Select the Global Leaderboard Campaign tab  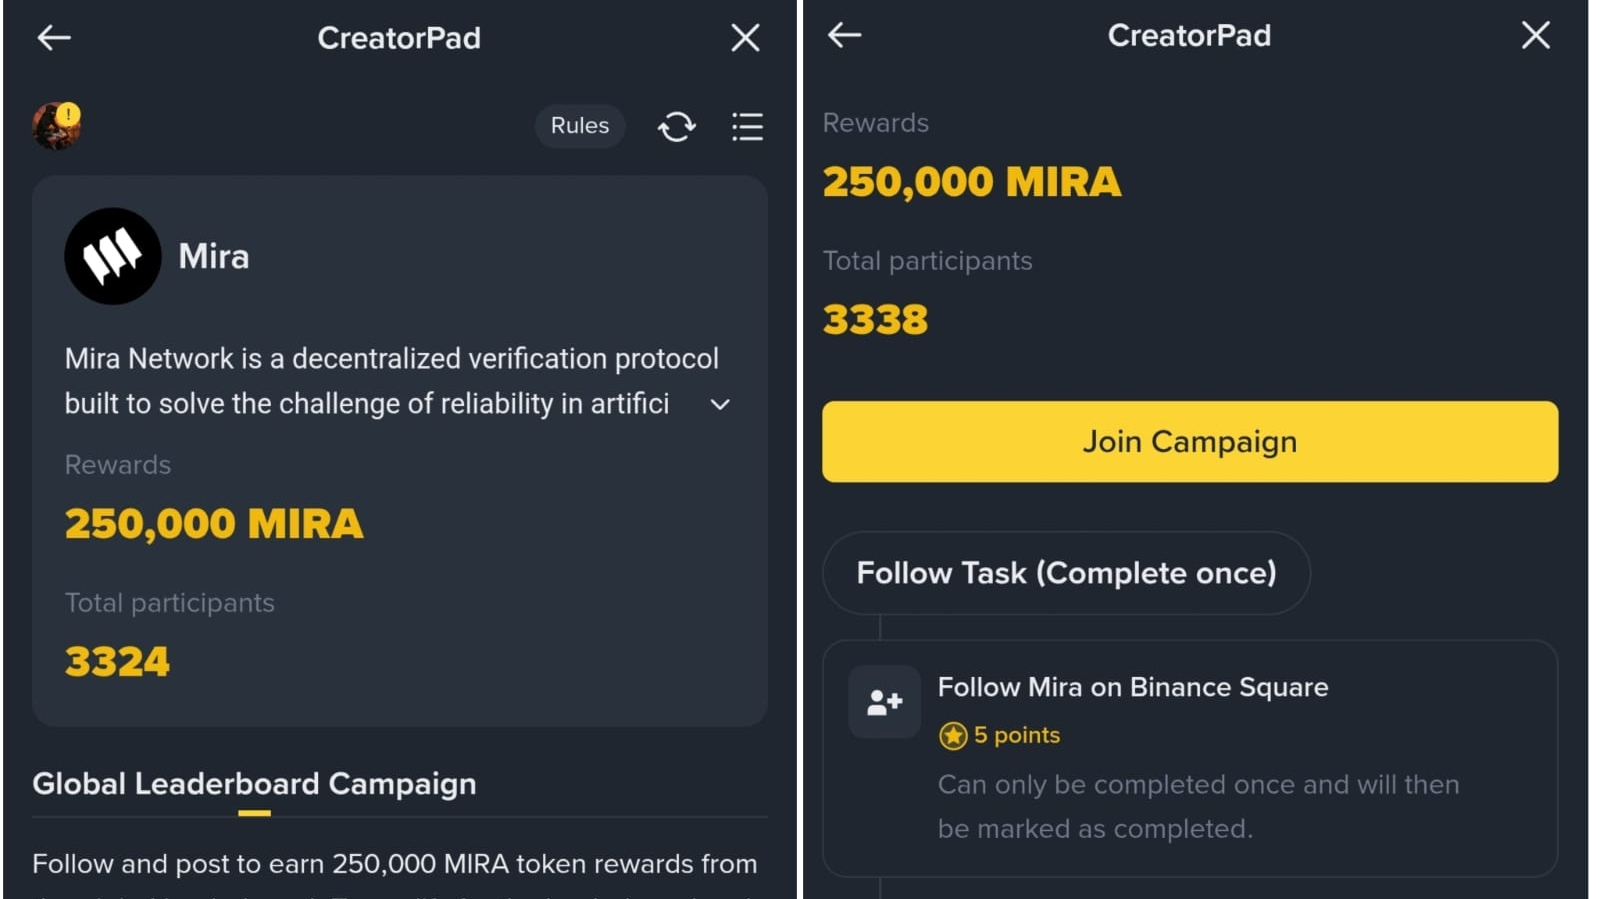(x=254, y=784)
